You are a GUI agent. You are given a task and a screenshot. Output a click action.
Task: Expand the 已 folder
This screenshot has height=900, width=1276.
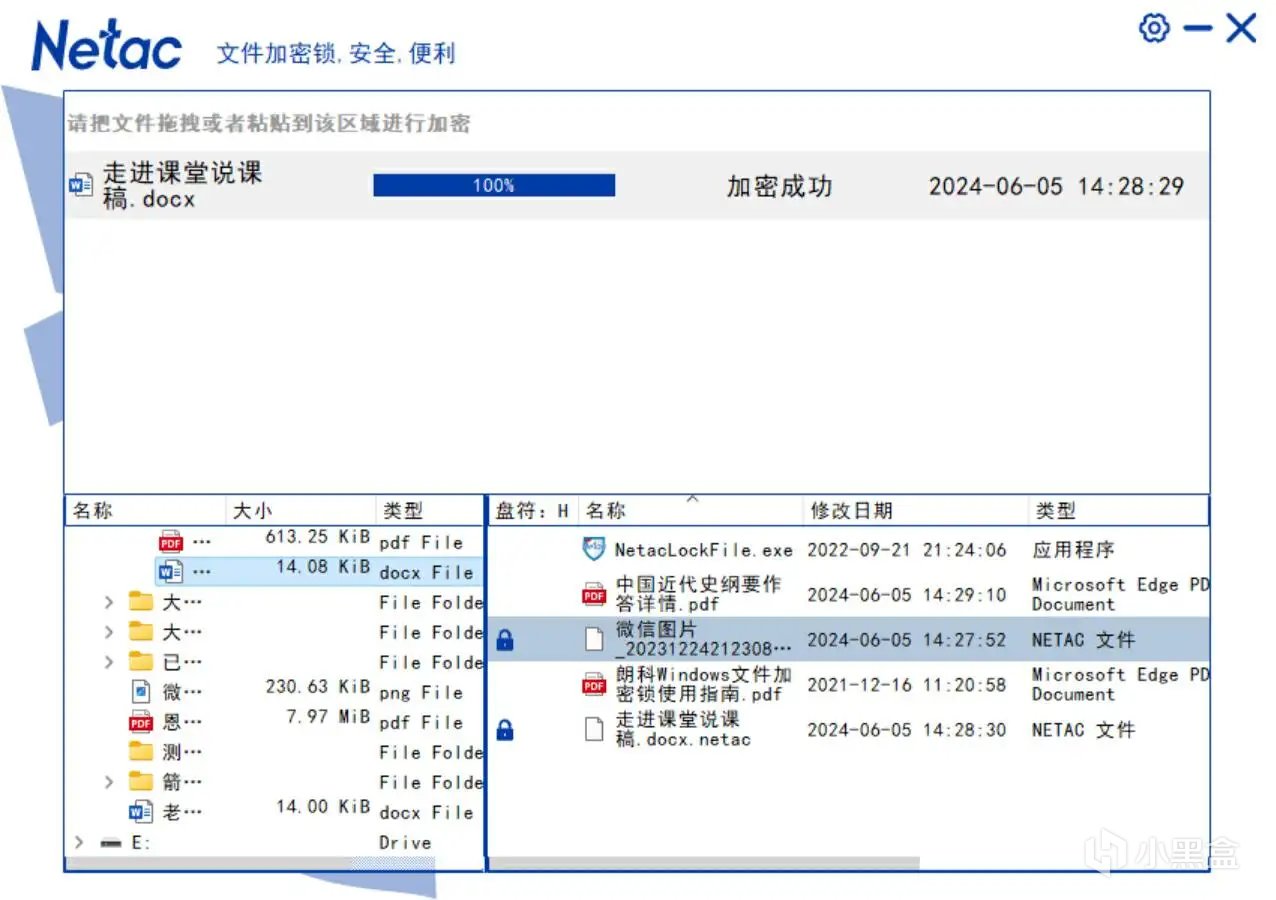tap(109, 662)
